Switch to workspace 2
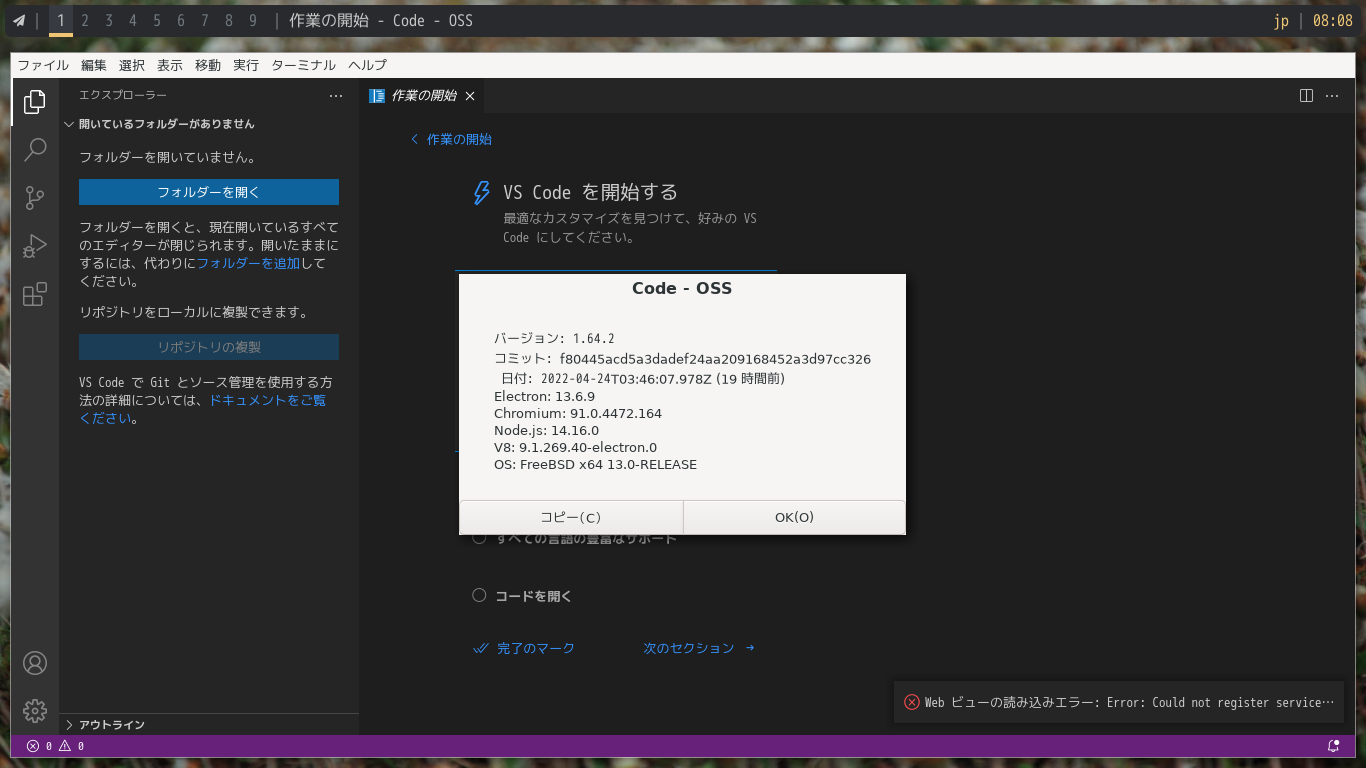Viewport: 1366px width, 768px height. [x=85, y=20]
